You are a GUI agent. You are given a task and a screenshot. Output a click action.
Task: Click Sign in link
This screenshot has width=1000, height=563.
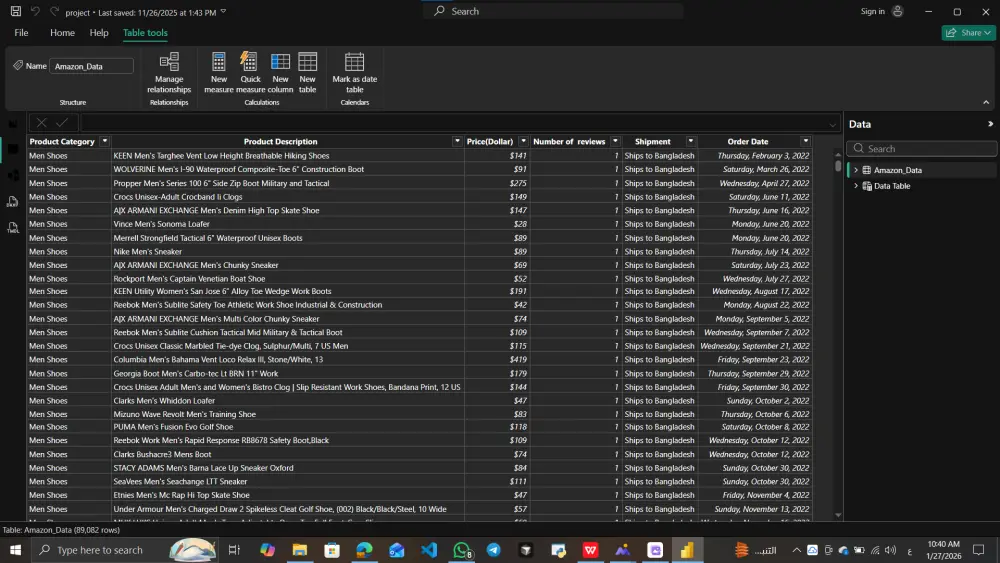tap(872, 11)
